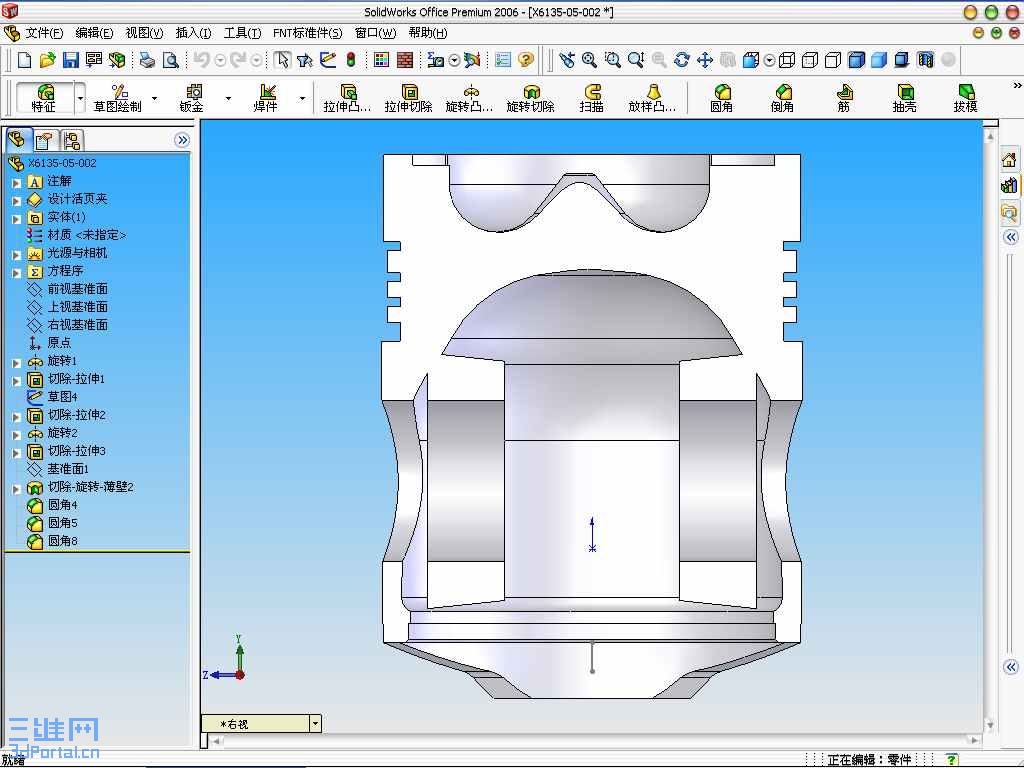Activate the Pan view cross-arrow icon

pyautogui.click(x=705, y=60)
